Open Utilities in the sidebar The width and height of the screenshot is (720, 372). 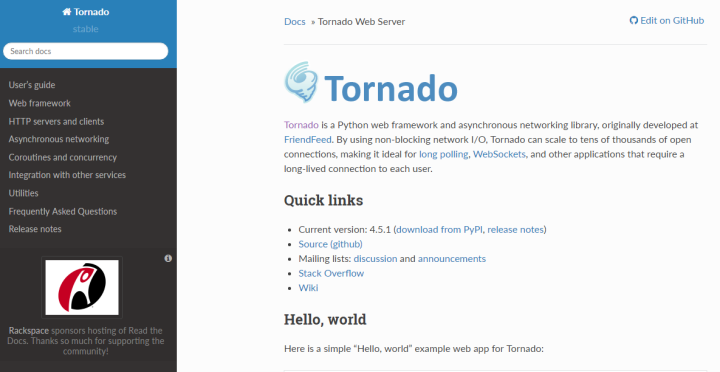(23, 193)
